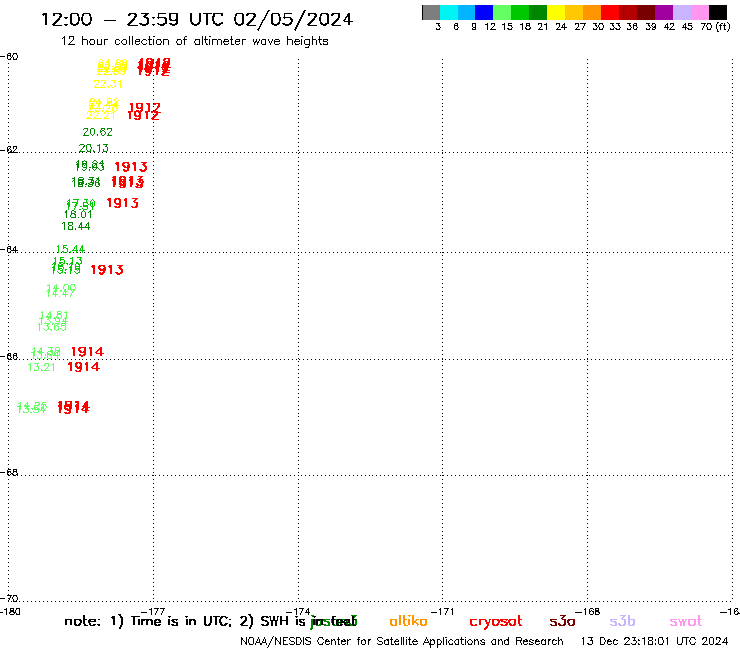Click the '13 Dec 23:18:01 UTC 2024' timestamp
The width and height of the screenshot is (740, 650).
654,642
